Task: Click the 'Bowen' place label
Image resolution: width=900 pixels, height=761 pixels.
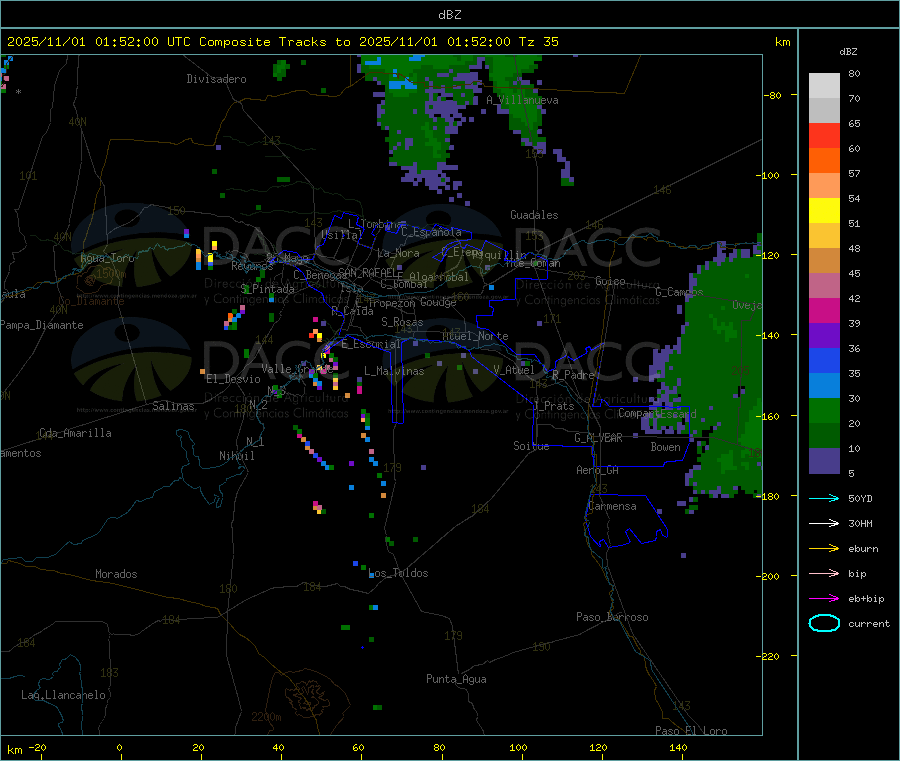Action: (665, 447)
